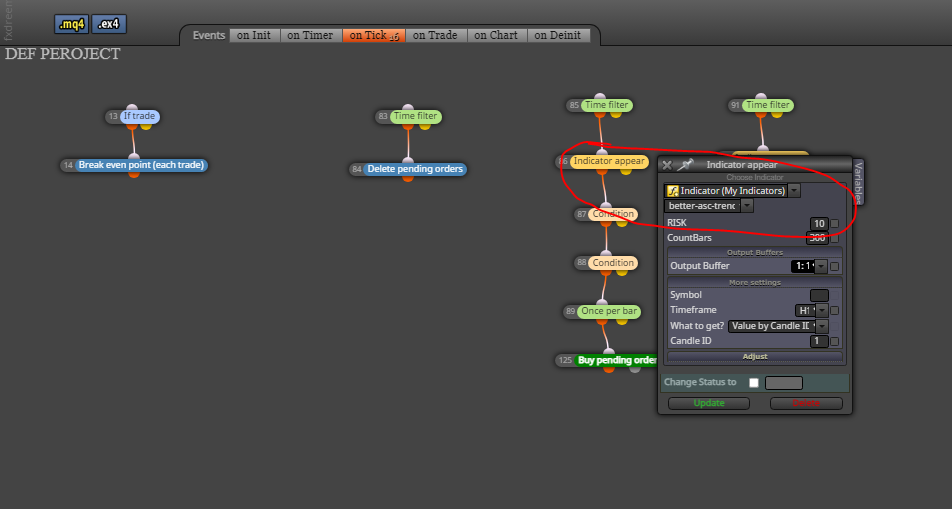Select the Once per bar block
This screenshot has width=952, height=509.
[x=609, y=311]
